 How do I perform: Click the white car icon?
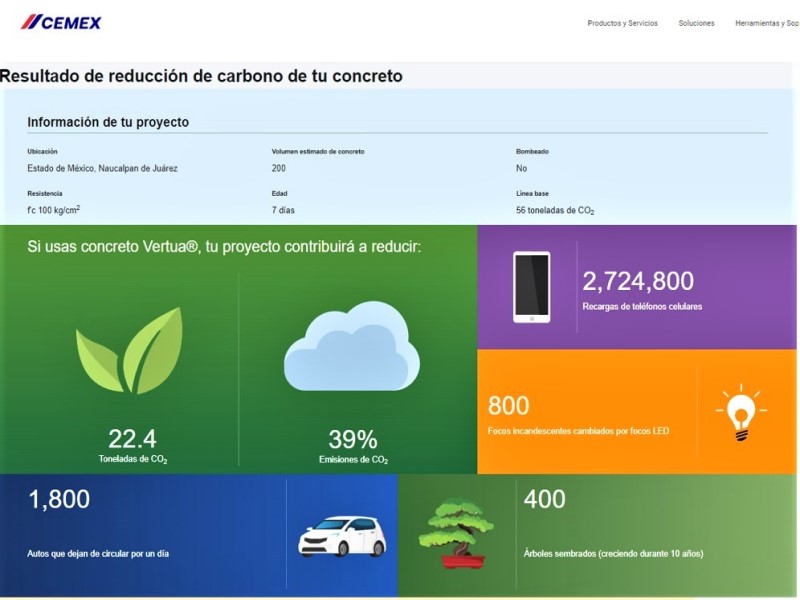pos(342,536)
